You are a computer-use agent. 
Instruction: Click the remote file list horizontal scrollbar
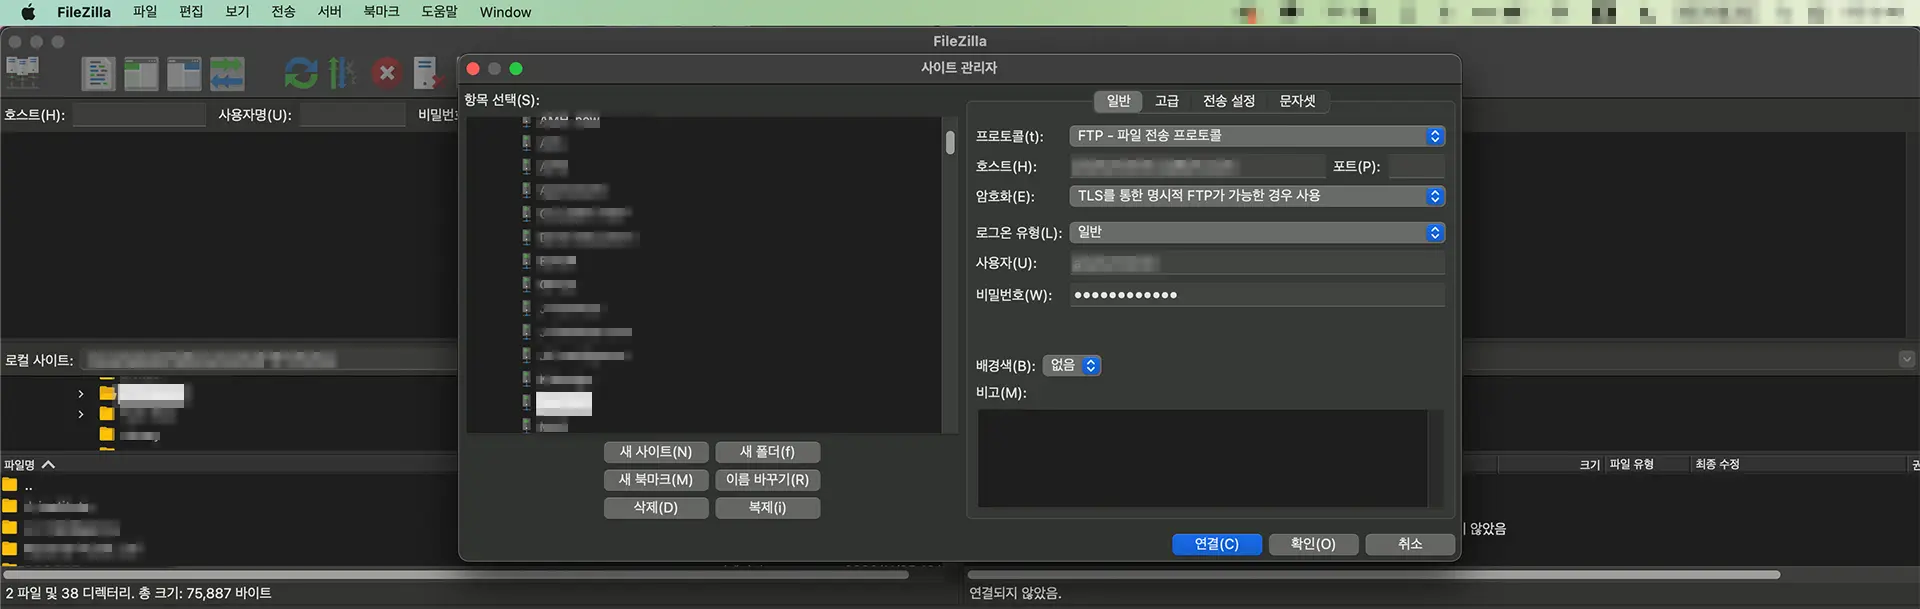tap(1375, 575)
